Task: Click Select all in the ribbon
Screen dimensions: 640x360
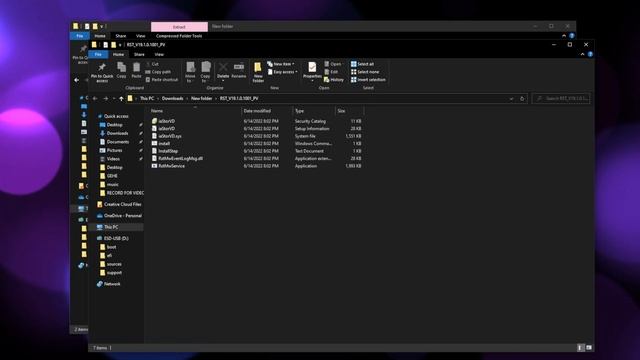Action: [x=362, y=64]
